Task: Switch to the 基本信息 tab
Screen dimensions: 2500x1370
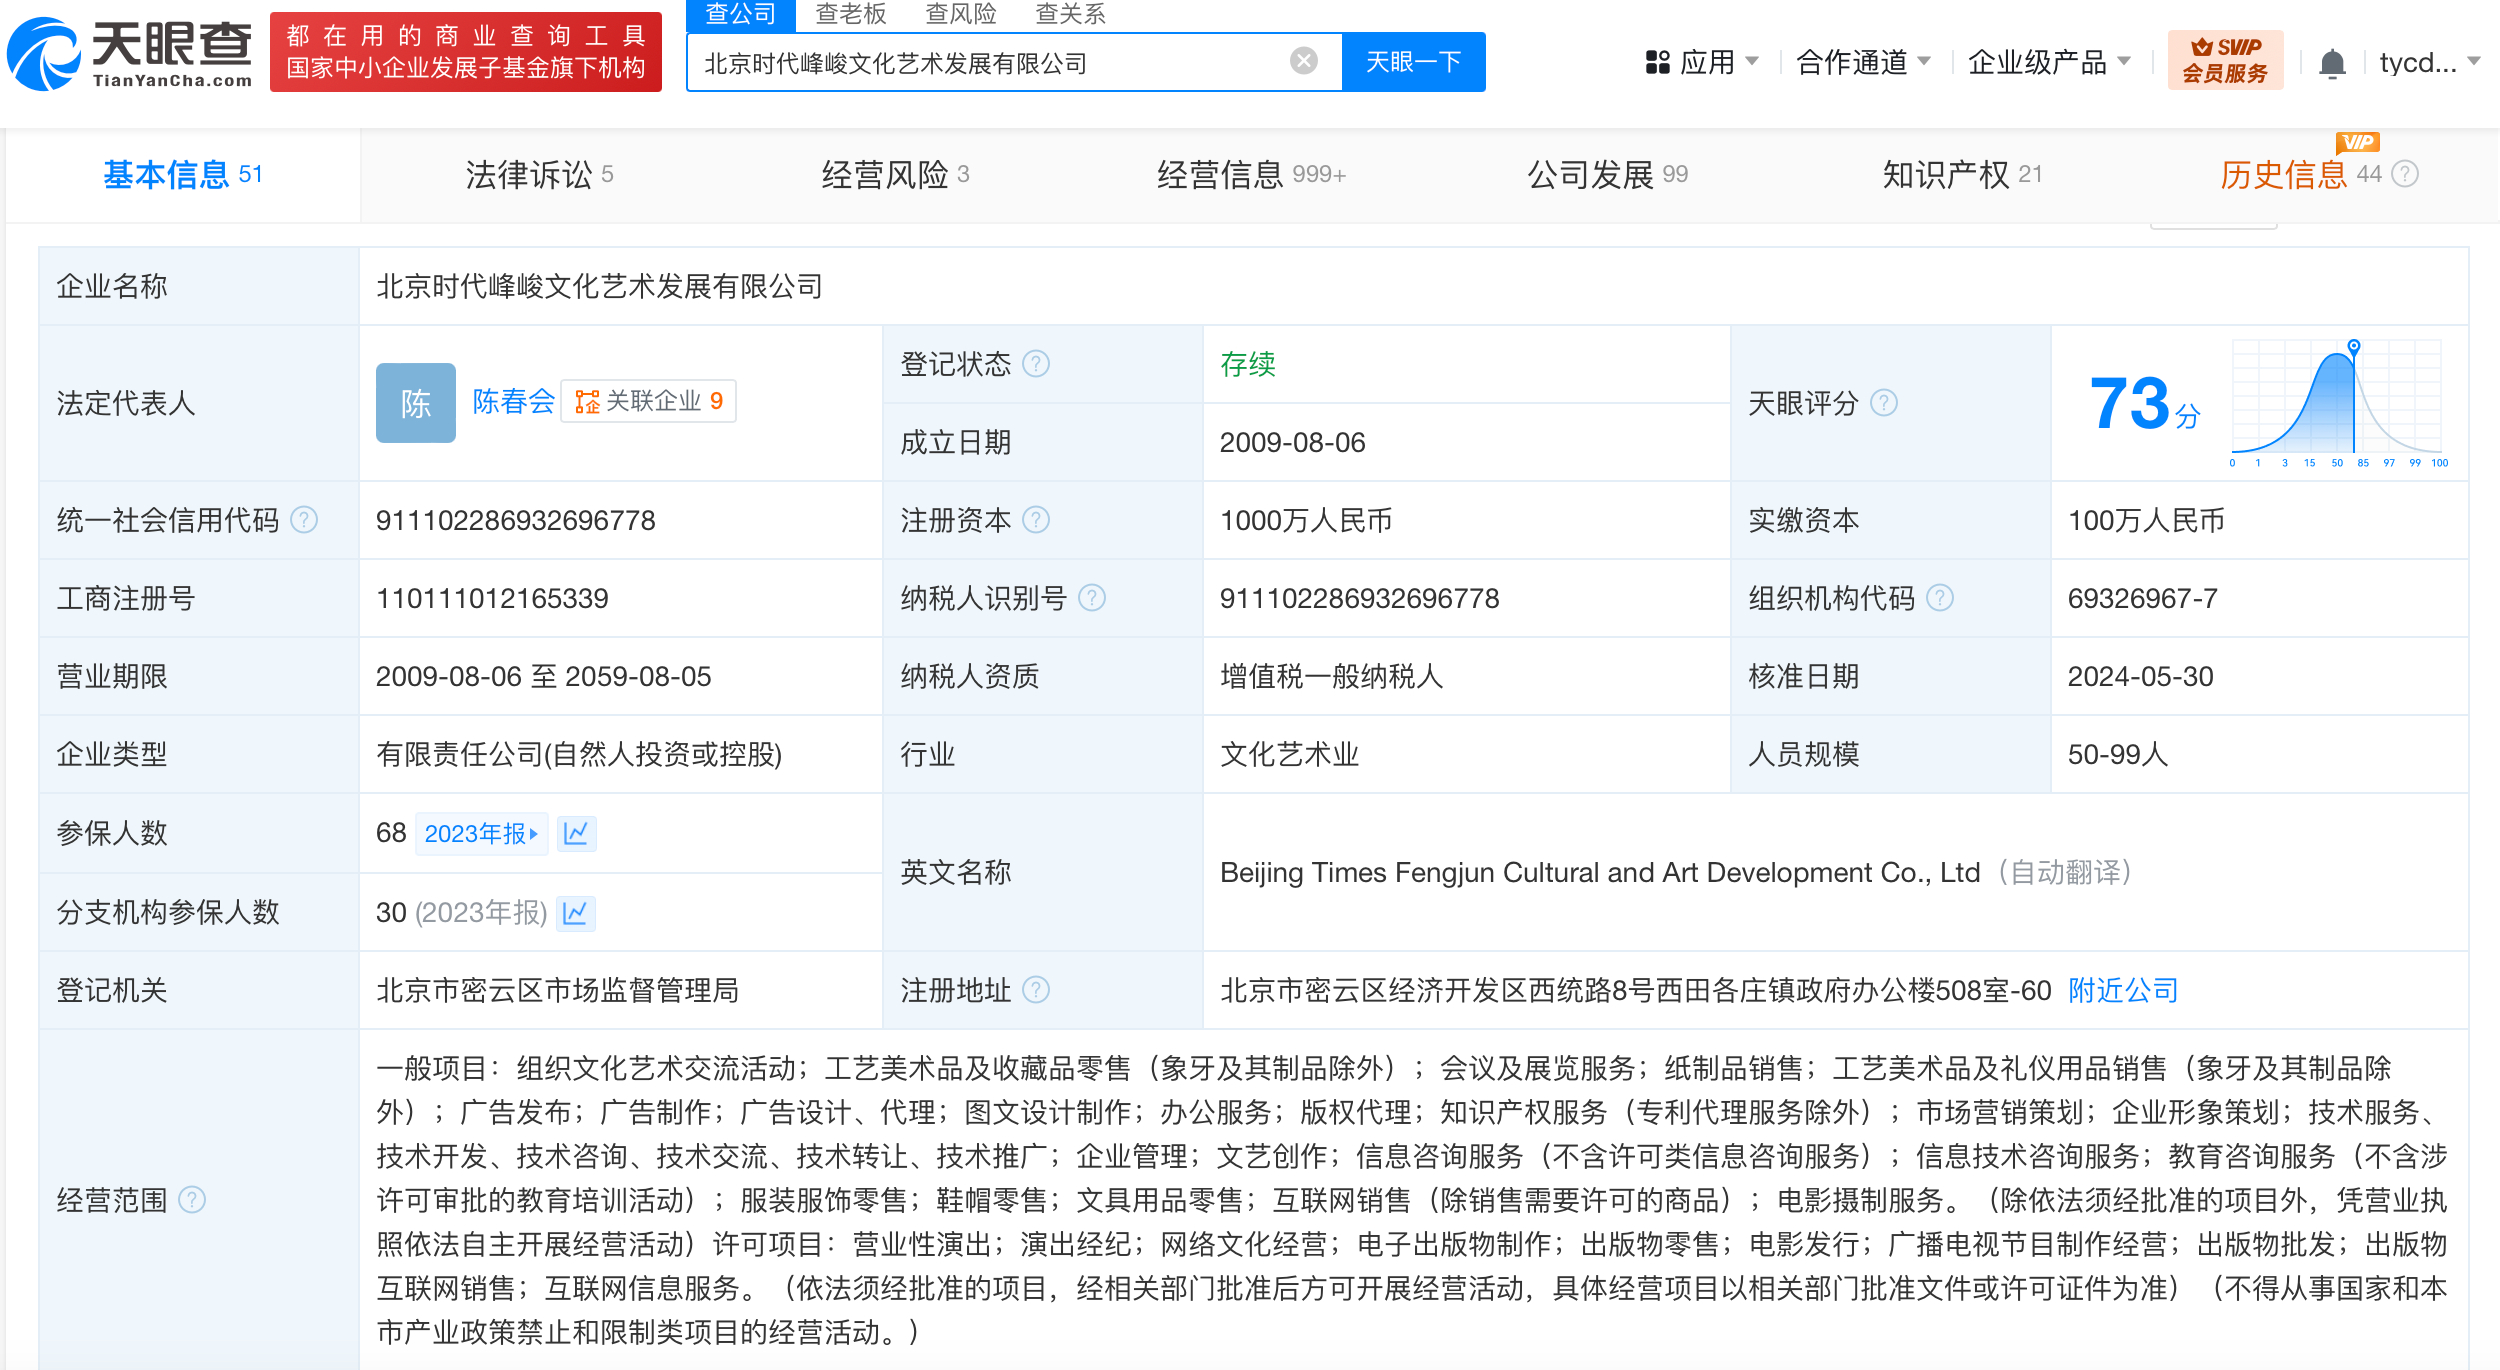Action: [183, 175]
